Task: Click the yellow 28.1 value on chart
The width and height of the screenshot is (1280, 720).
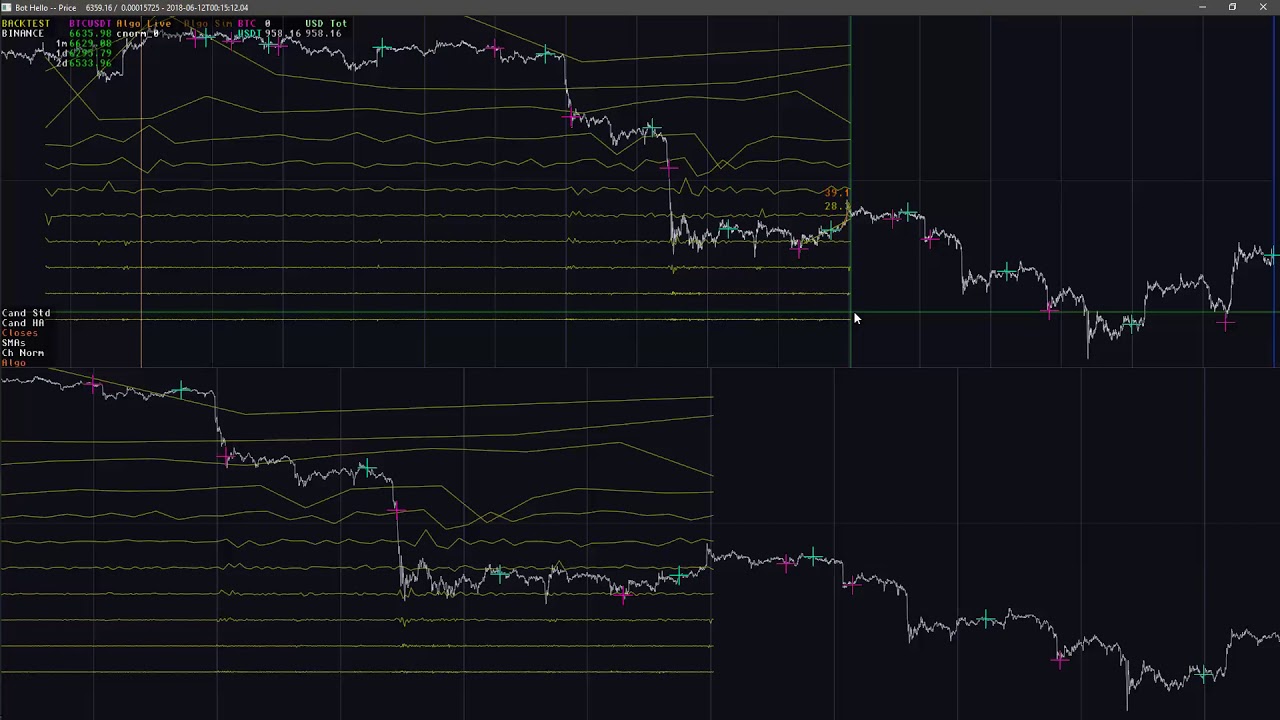Action: click(x=837, y=206)
